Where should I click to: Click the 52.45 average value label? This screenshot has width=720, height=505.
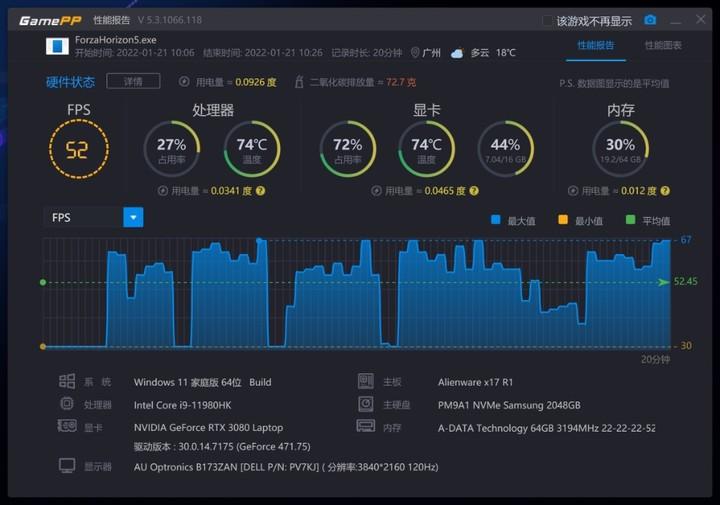coord(685,281)
